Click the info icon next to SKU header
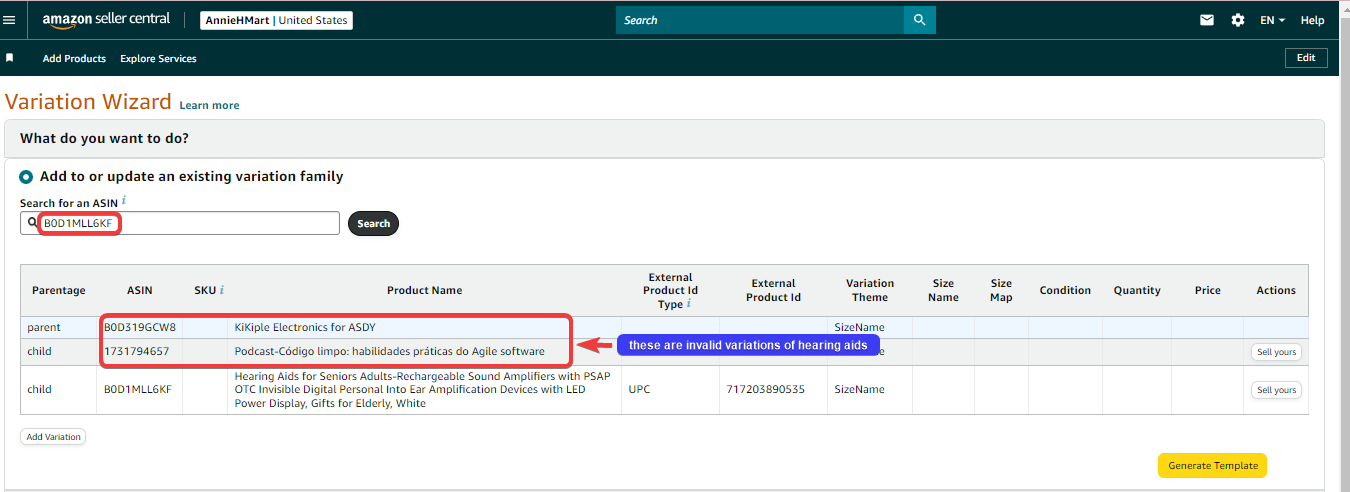This screenshot has height=492, width=1350. click(221, 290)
